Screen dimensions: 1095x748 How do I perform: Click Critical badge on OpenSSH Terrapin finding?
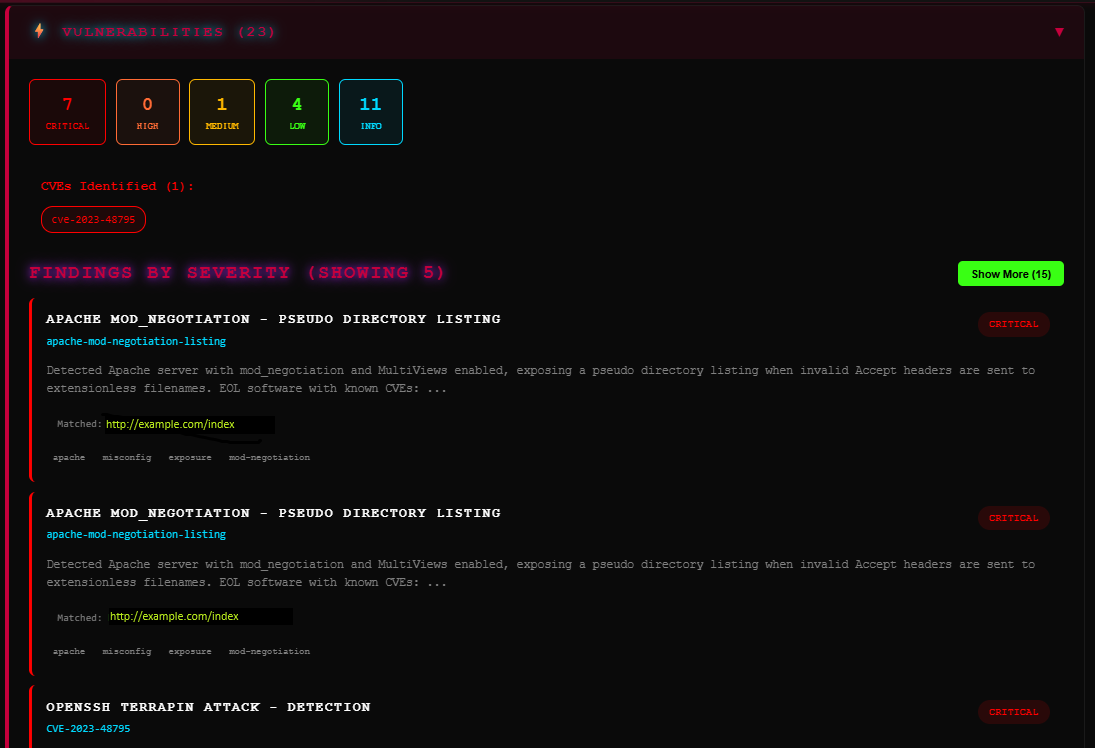1013,712
